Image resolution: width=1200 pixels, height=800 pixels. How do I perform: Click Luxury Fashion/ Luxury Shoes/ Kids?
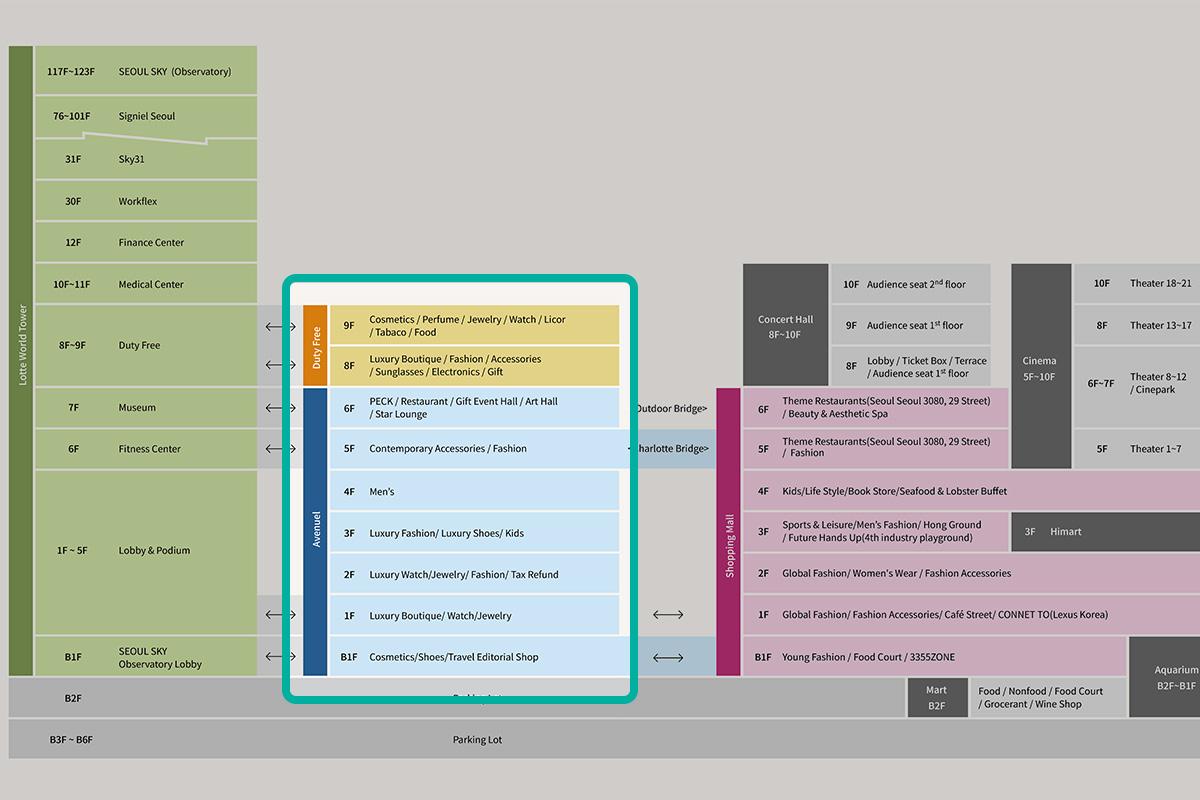pos(446,534)
